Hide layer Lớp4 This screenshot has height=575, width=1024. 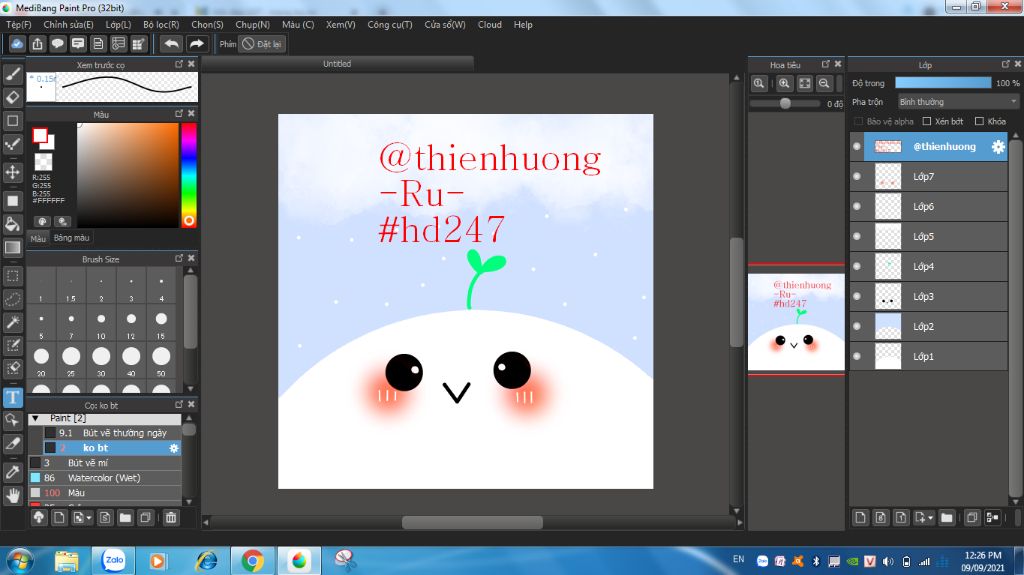[x=857, y=267]
